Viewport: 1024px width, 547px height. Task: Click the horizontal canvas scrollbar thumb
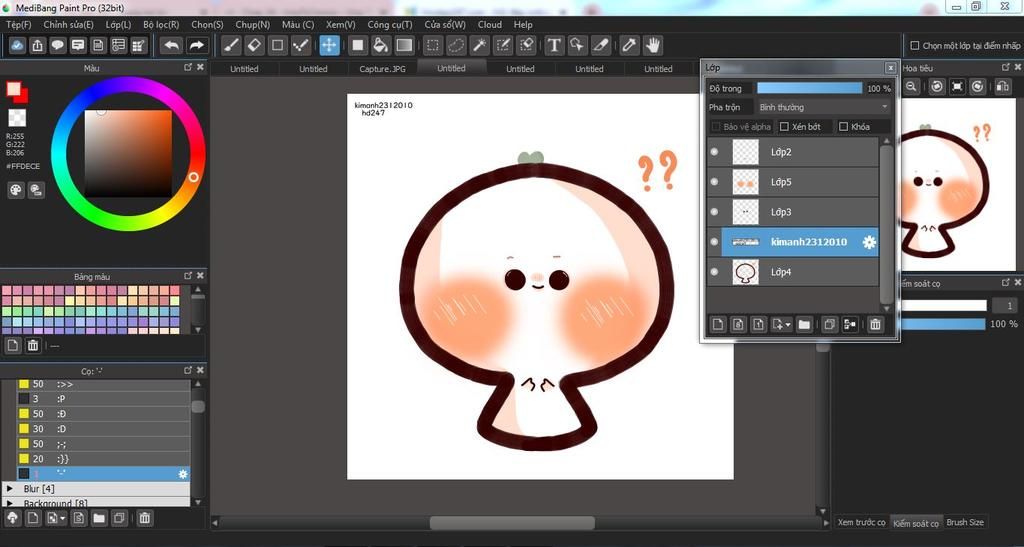512,523
